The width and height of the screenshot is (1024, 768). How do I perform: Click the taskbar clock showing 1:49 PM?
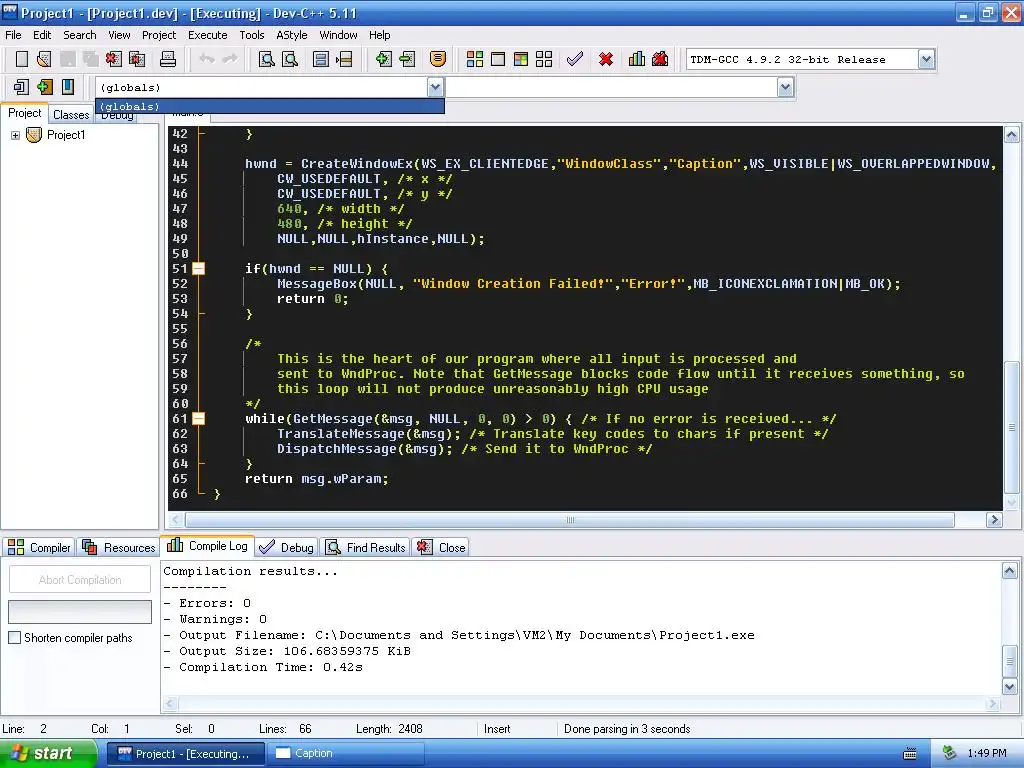[x=987, y=753]
